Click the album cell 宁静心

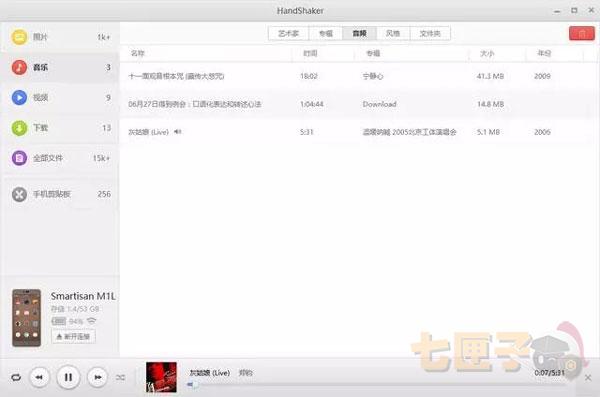[x=373, y=76]
